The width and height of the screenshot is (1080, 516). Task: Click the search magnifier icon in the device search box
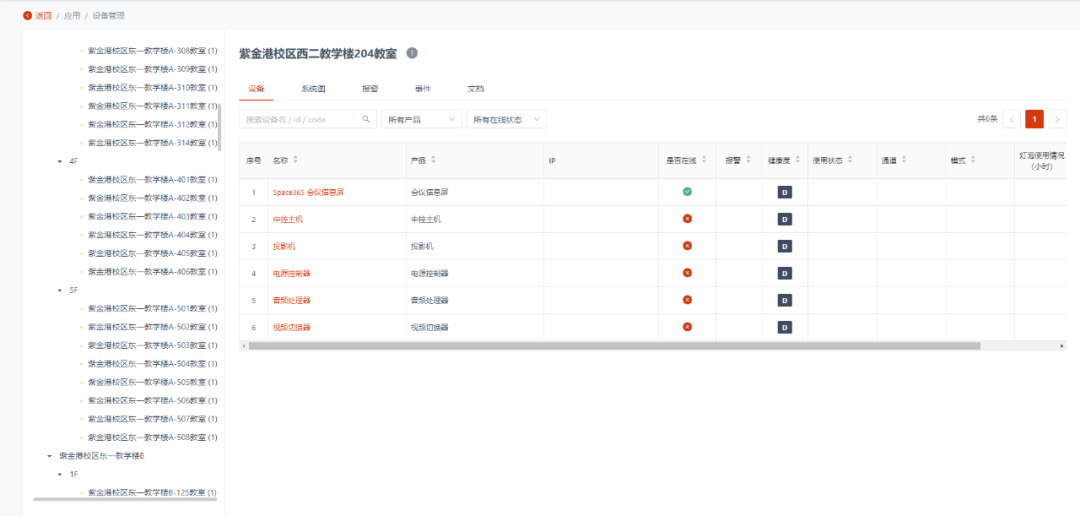click(x=366, y=119)
